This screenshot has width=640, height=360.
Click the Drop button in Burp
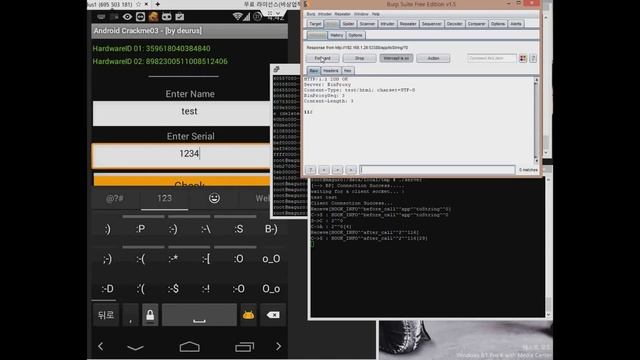coord(359,58)
